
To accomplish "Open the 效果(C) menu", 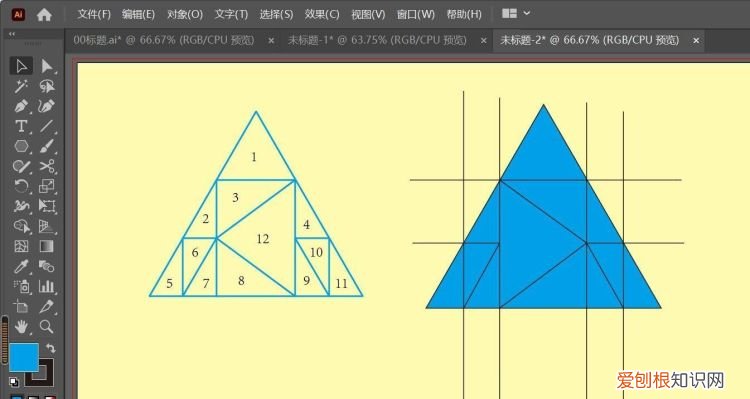I will [x=322, y=14].
